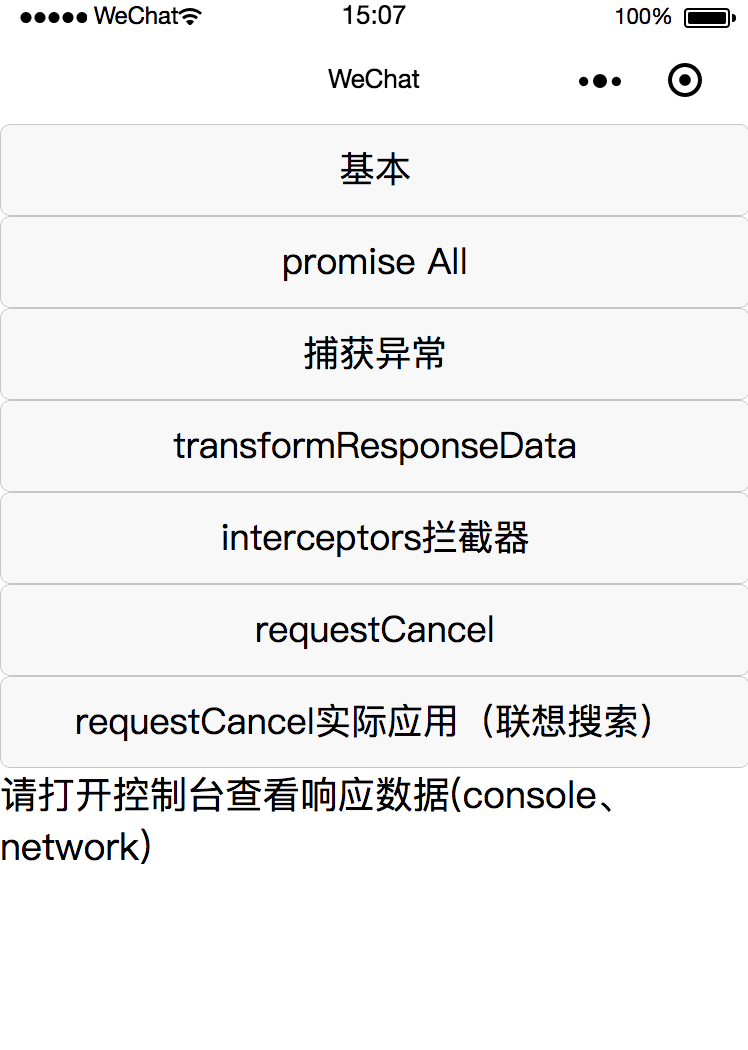Click the Wi-Fi signal icon
The image size is (748, 1050).
click(191, 17)
